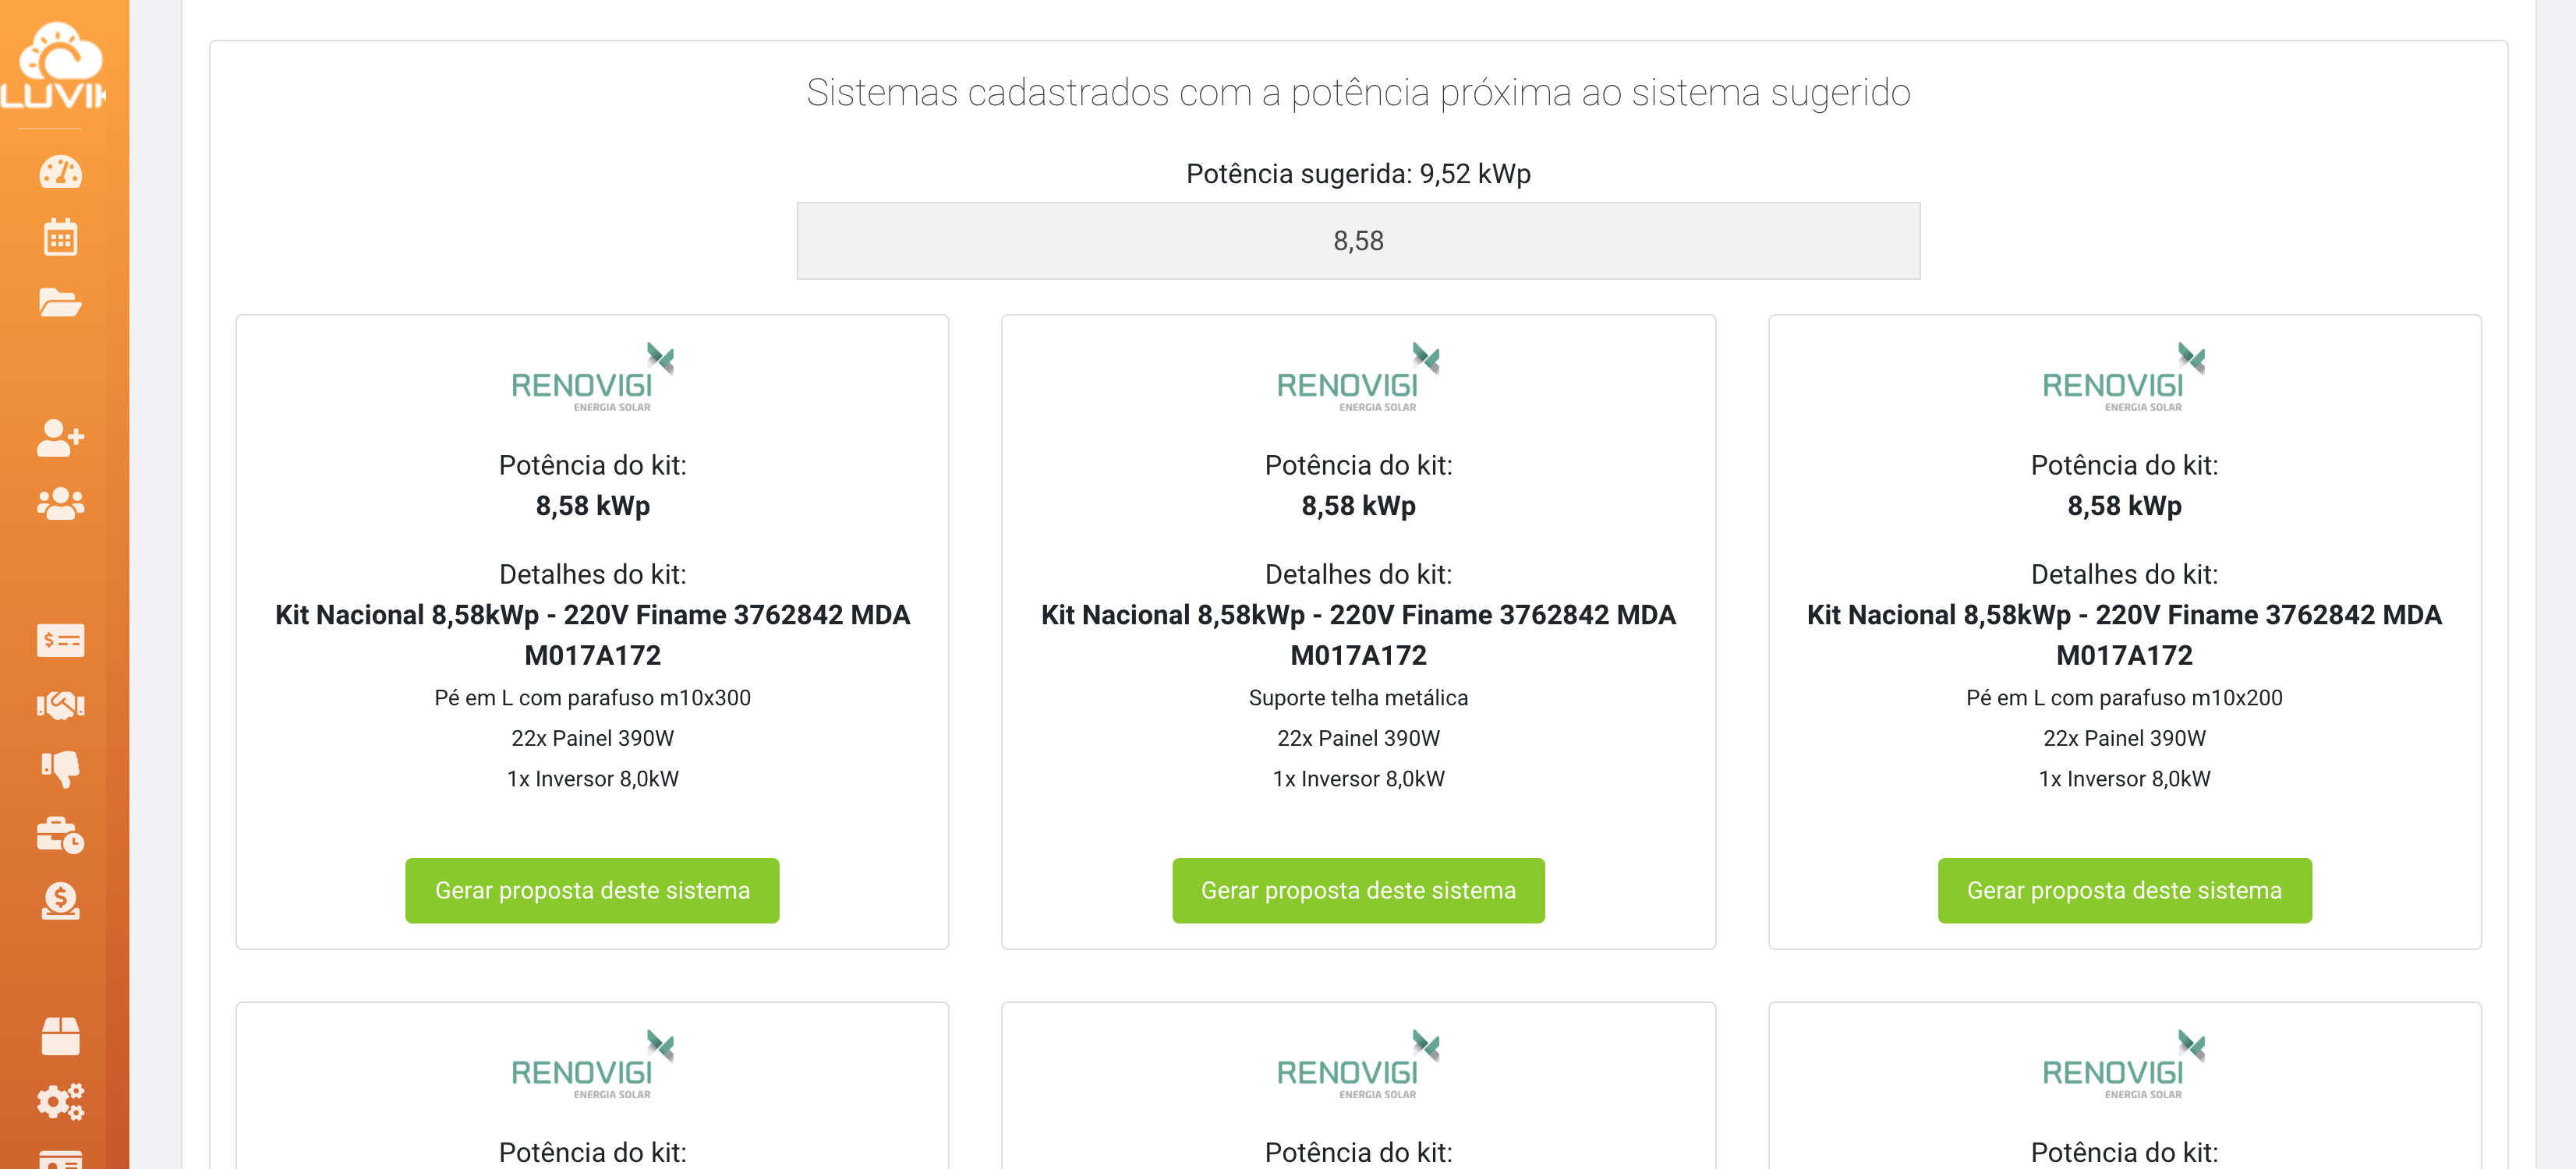This screenshot has height=1169, width=2576.
Task: Click Renovigi logo on m10x200 kit card
Action: (2124, 378)
